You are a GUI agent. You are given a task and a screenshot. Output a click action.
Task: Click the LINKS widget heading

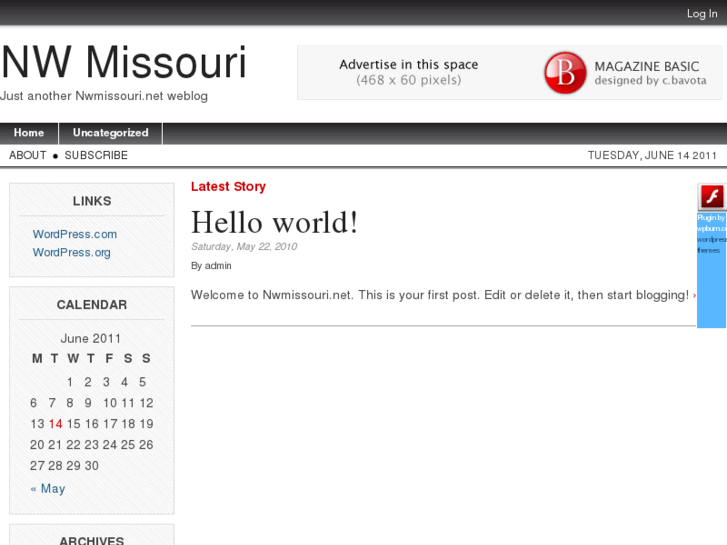tap(92, 201)
